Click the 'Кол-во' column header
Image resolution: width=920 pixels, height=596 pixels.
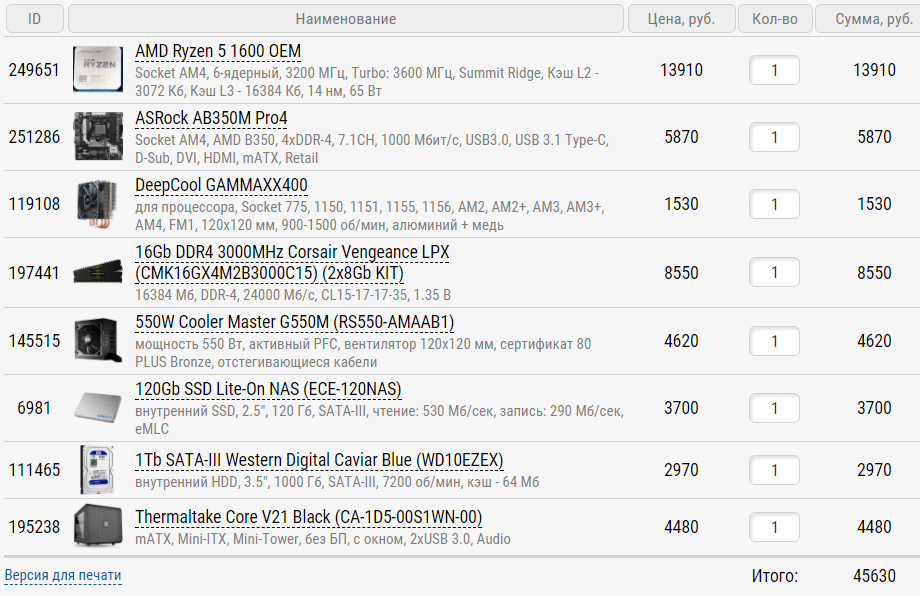(x=774, y=19)
